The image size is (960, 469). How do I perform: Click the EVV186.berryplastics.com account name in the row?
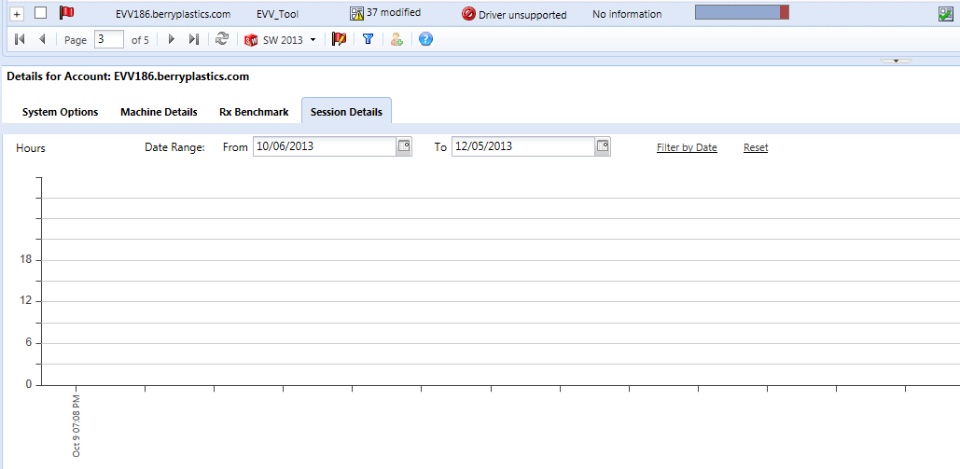[x=173, y=14]
